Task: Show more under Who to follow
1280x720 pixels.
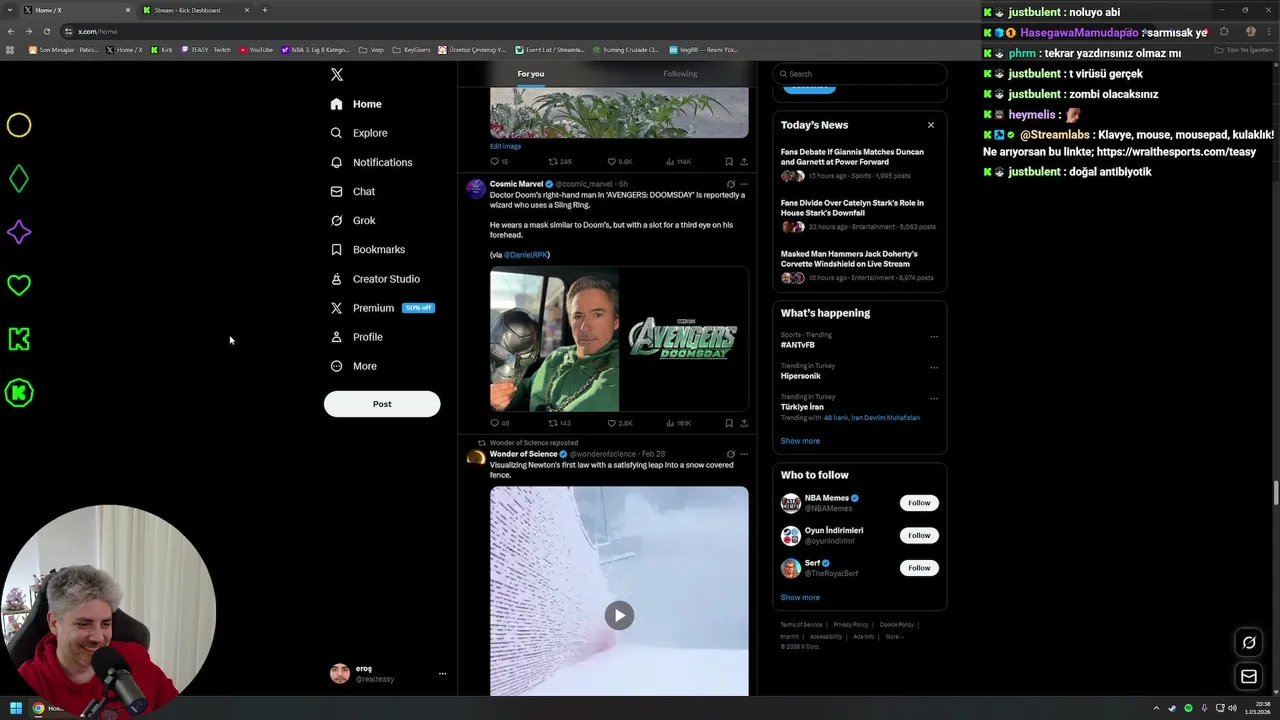Action: coord(800,598)
